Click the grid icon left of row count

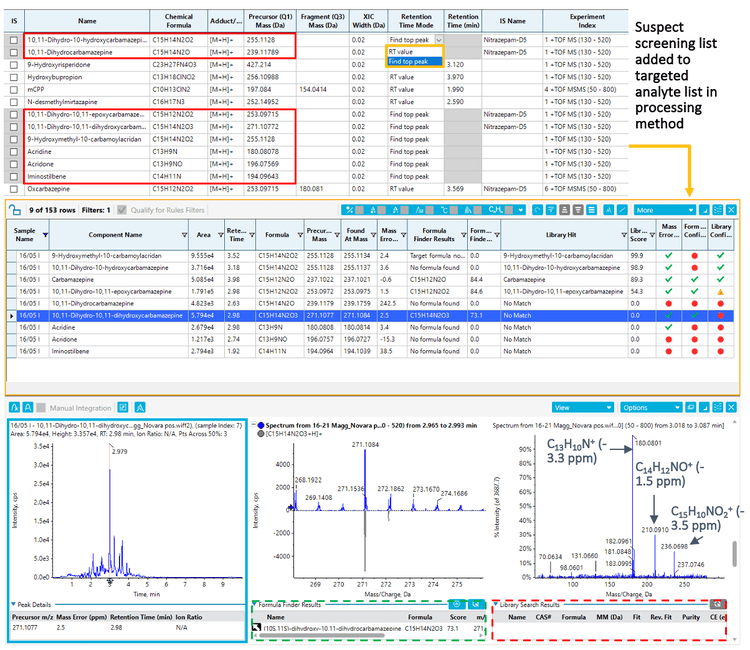tap(14, 210)
